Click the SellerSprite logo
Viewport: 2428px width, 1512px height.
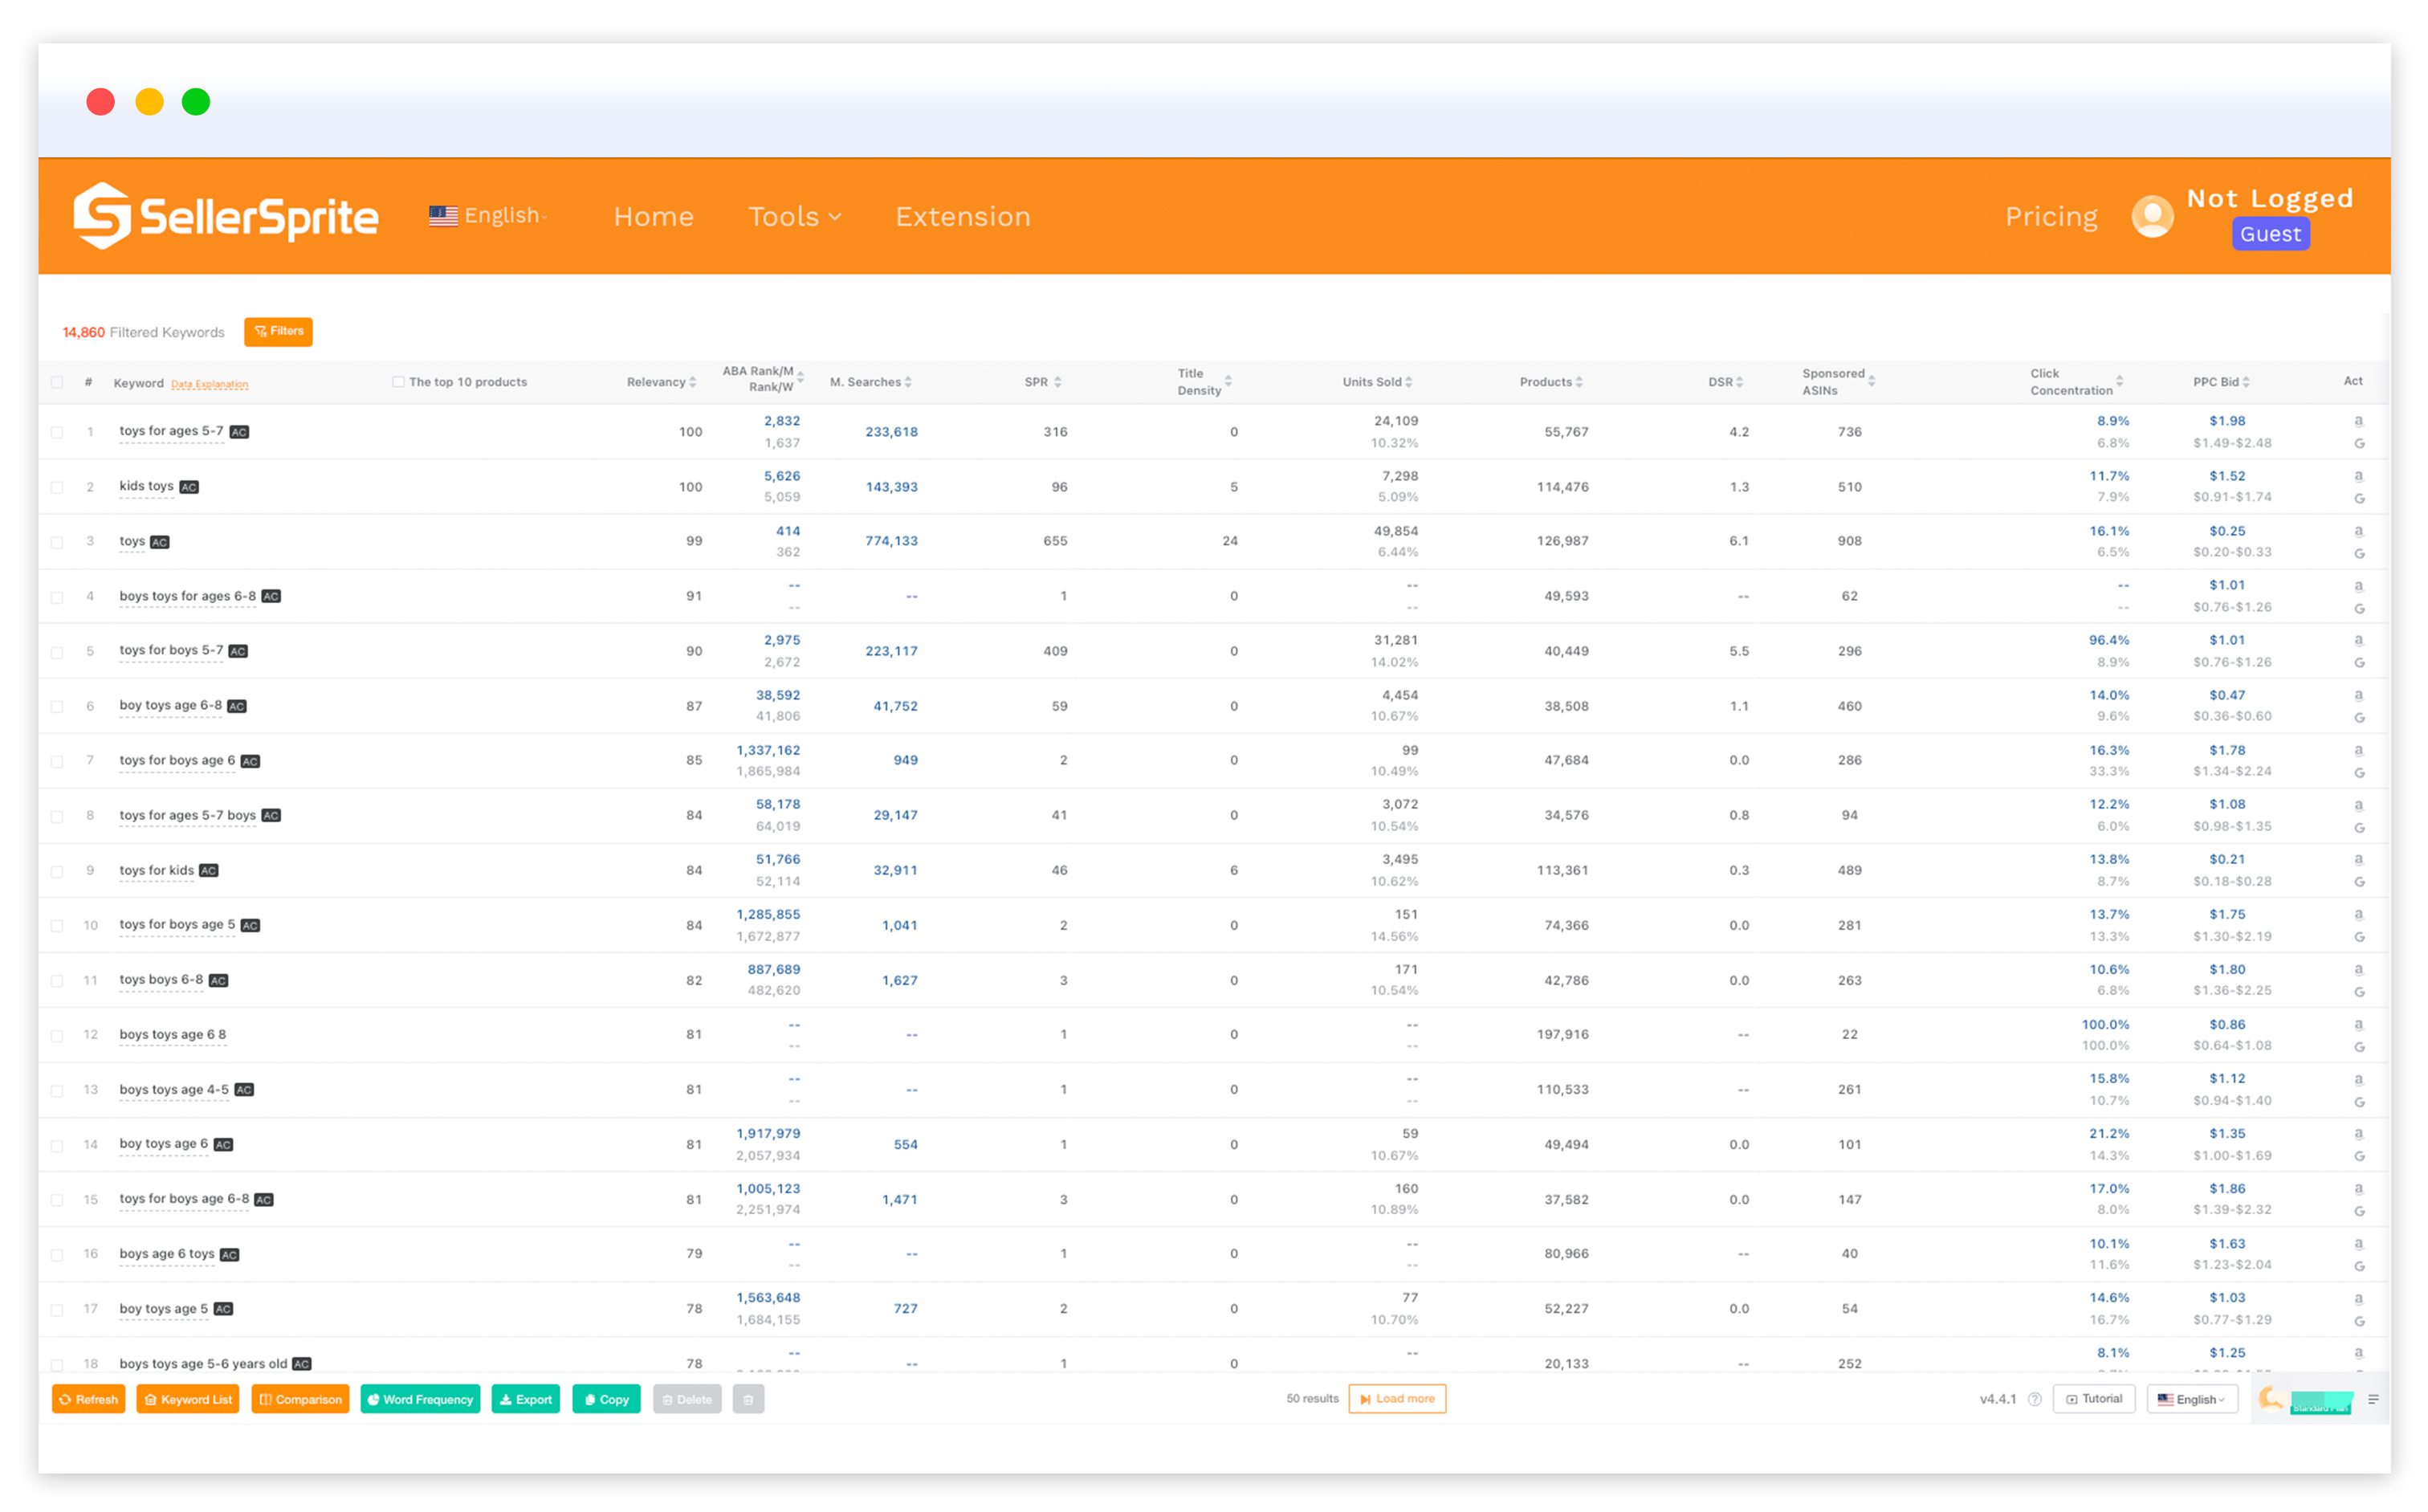pos(226,216)
